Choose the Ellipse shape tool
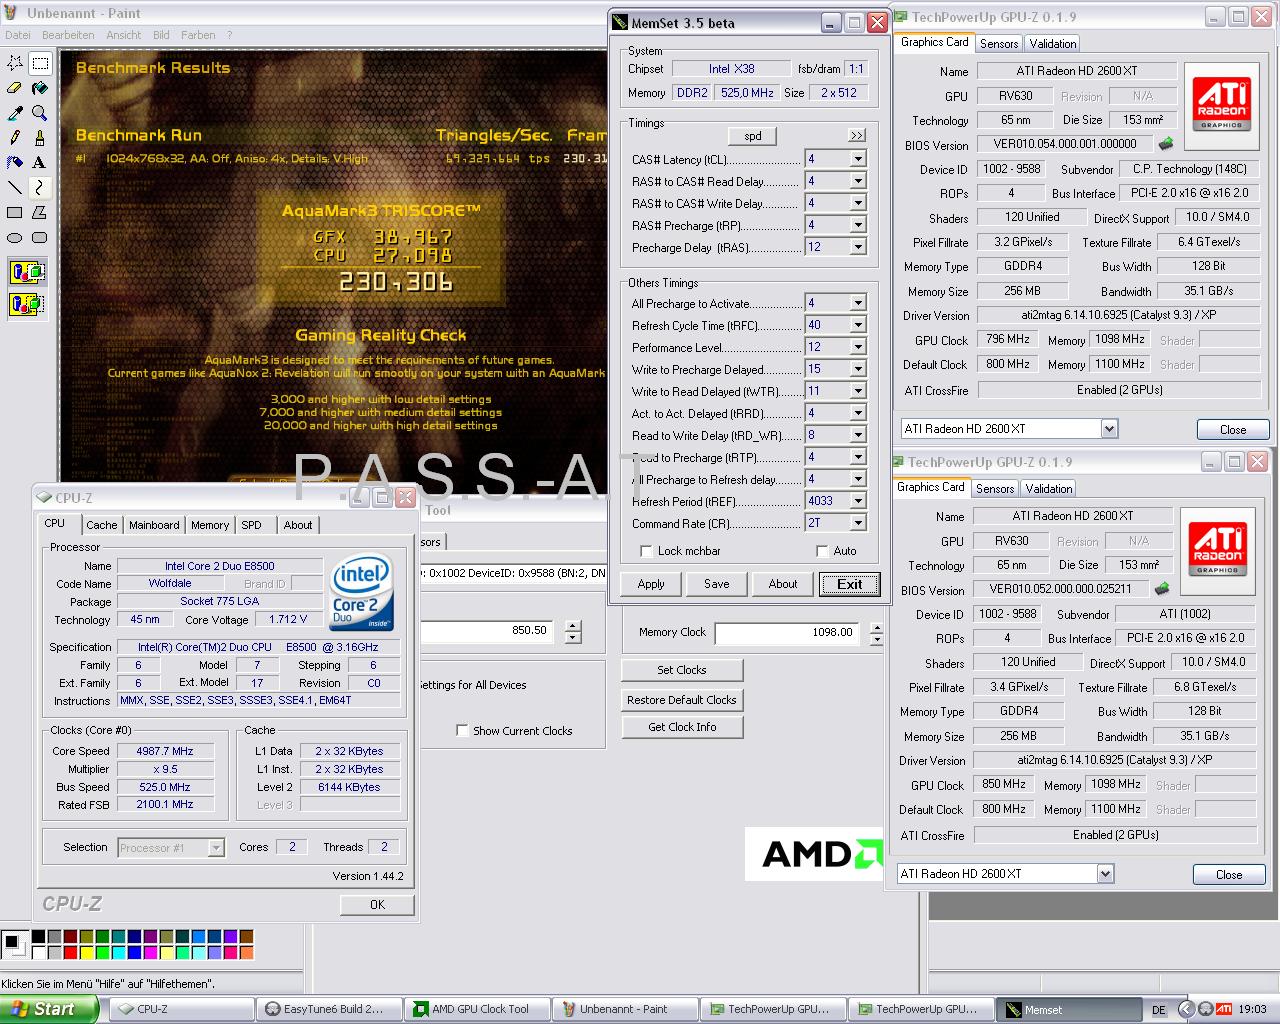The image size is (1280, 1024). tap(15, 237)
